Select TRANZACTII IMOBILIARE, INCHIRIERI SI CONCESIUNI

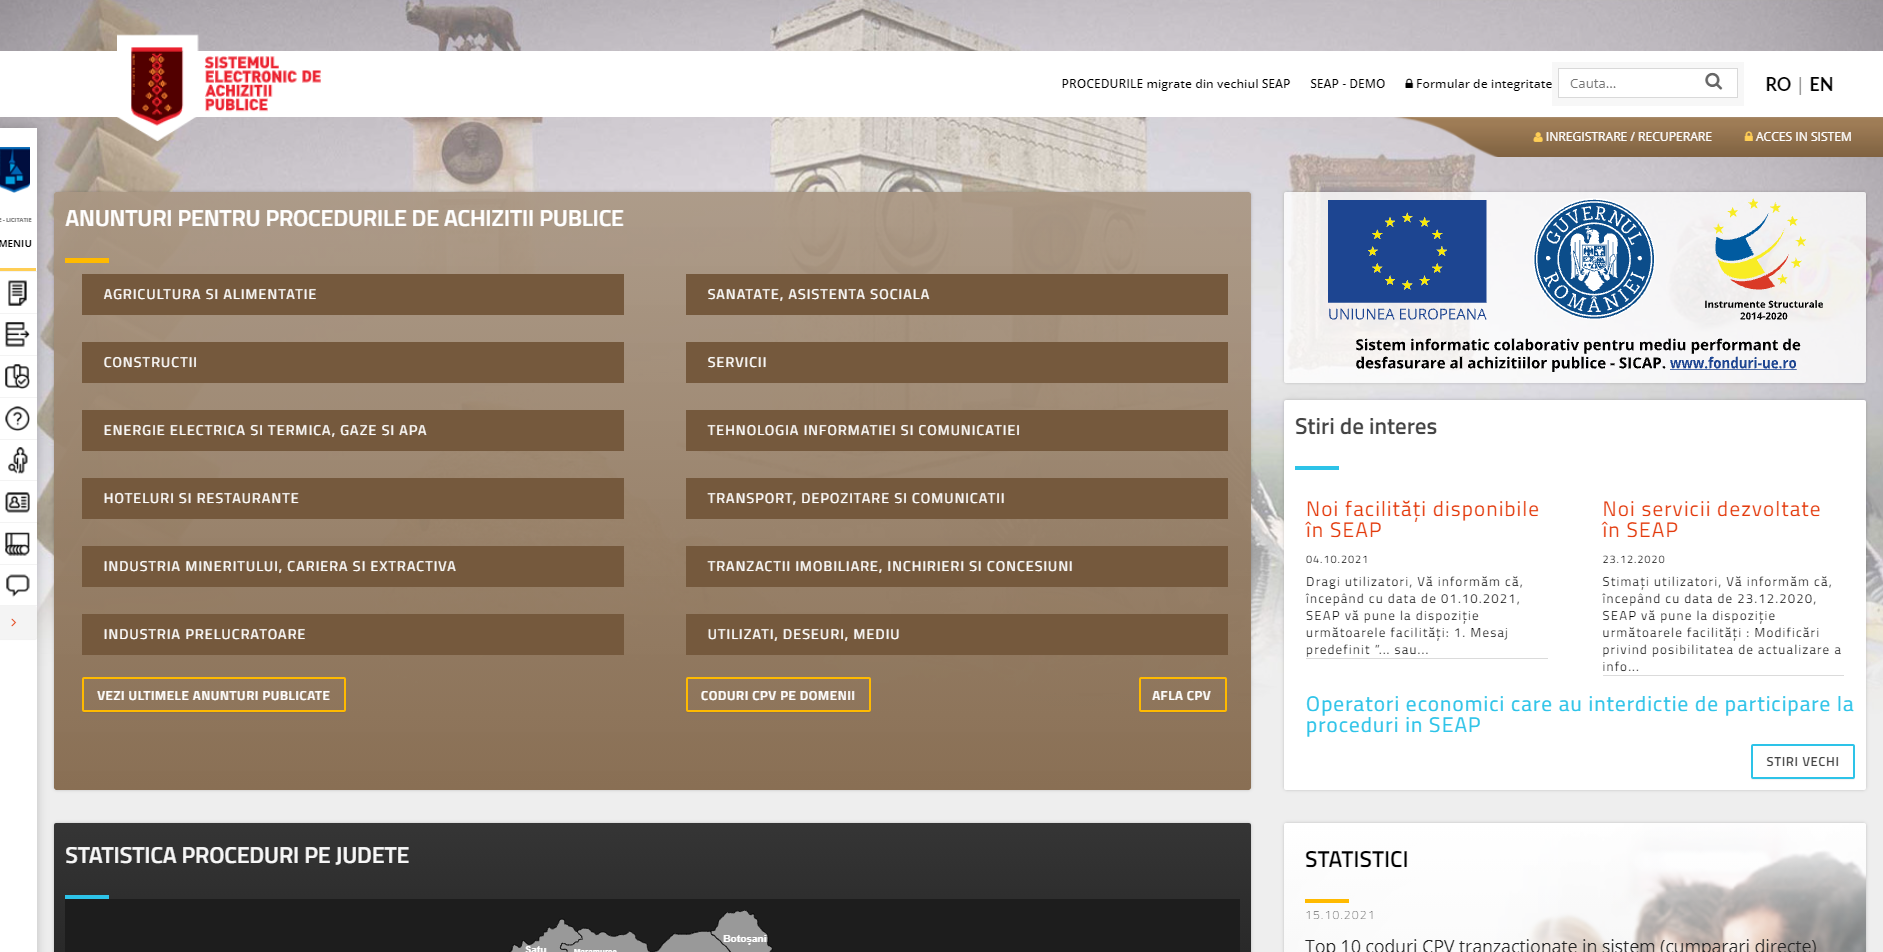[x=957, y=566]
